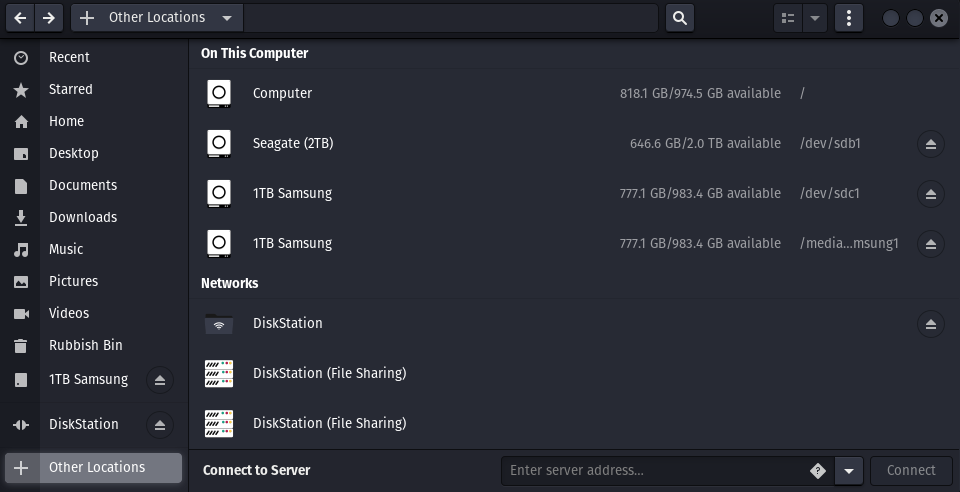Screen dimensions: 960x492
Task: Click the search magnifier icon
Action: [680, 18]
